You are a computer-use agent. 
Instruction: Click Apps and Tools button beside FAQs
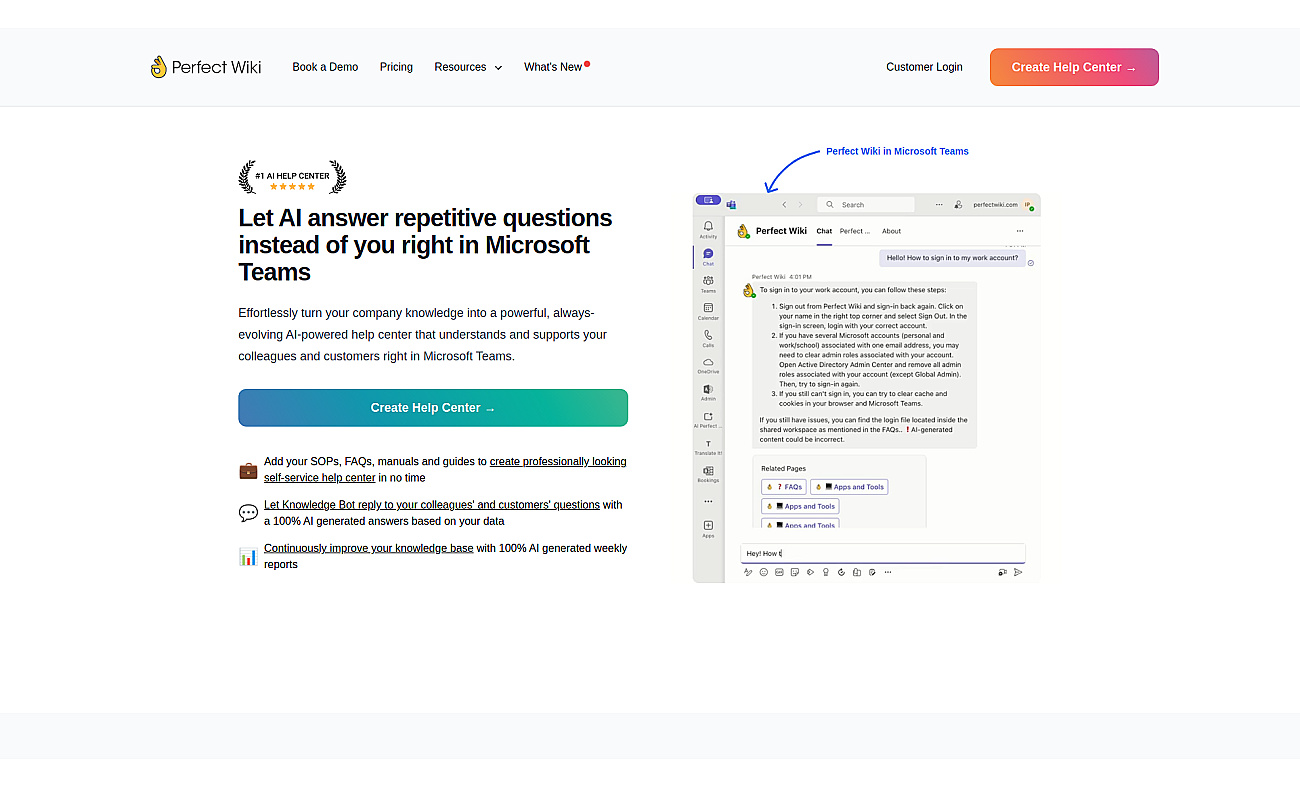tap(849, 487)
